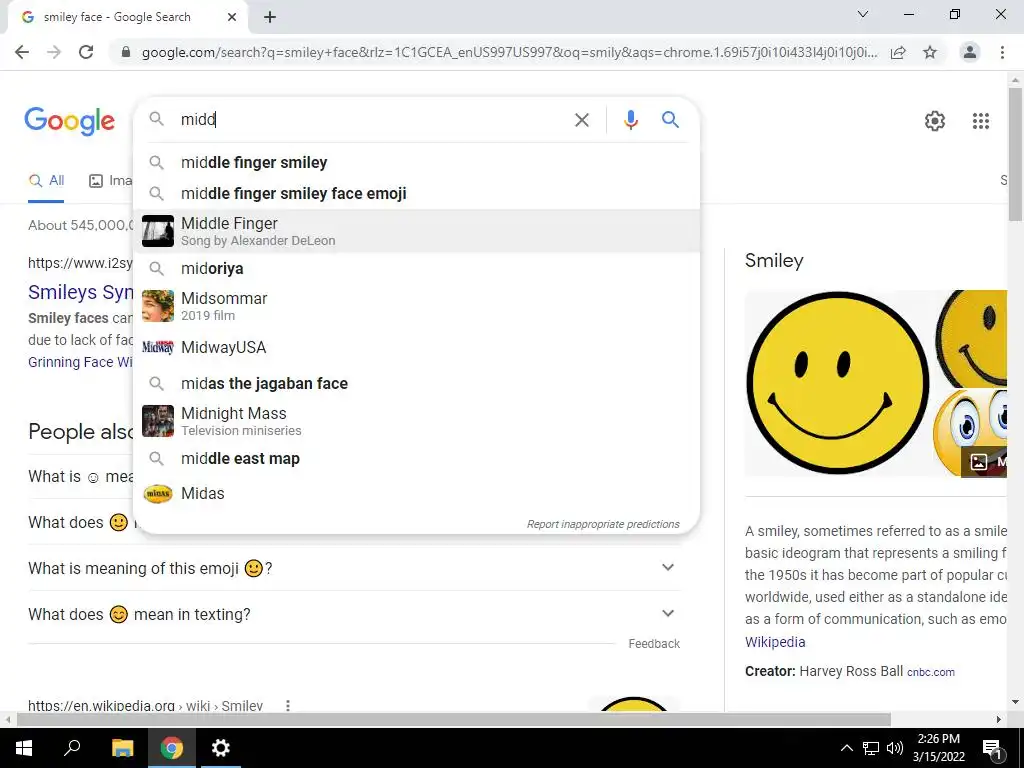
Task: Click the vertical scrollbar thumb
Action: [x=1015, y=154]
